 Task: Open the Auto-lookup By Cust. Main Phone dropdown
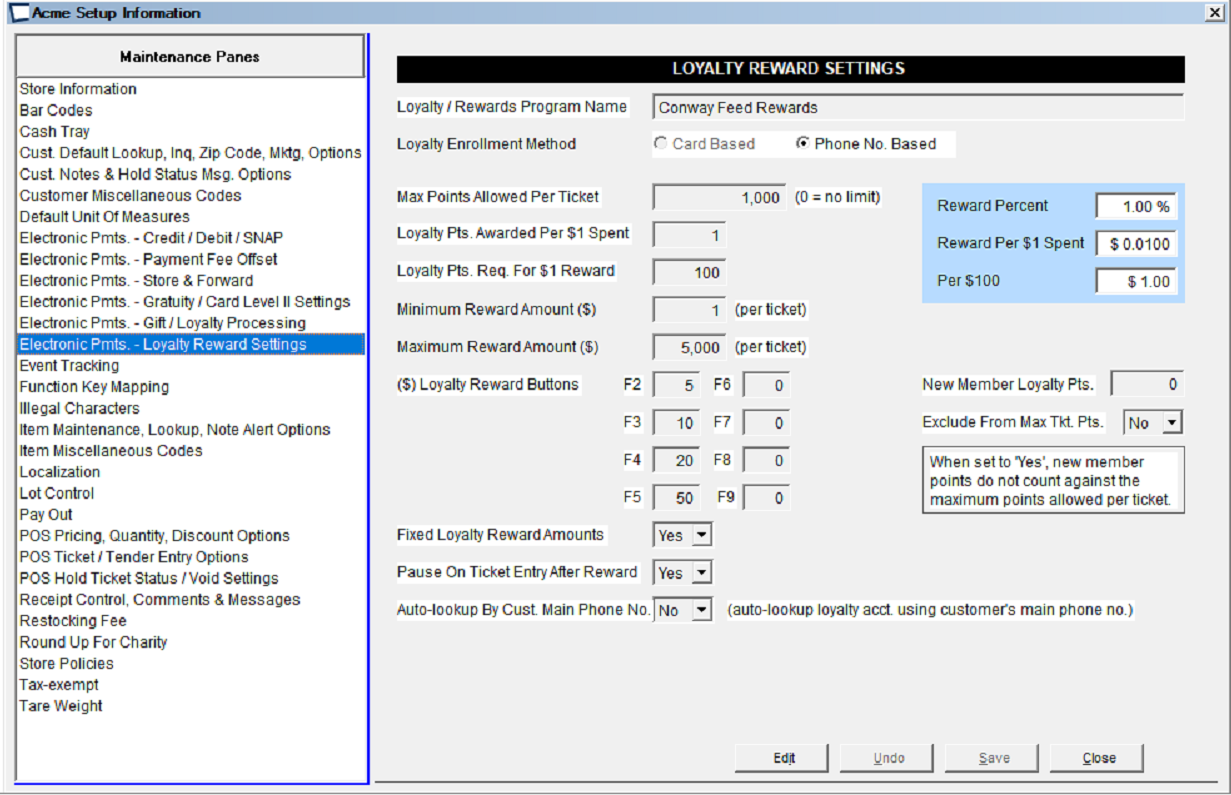(702, 610)
